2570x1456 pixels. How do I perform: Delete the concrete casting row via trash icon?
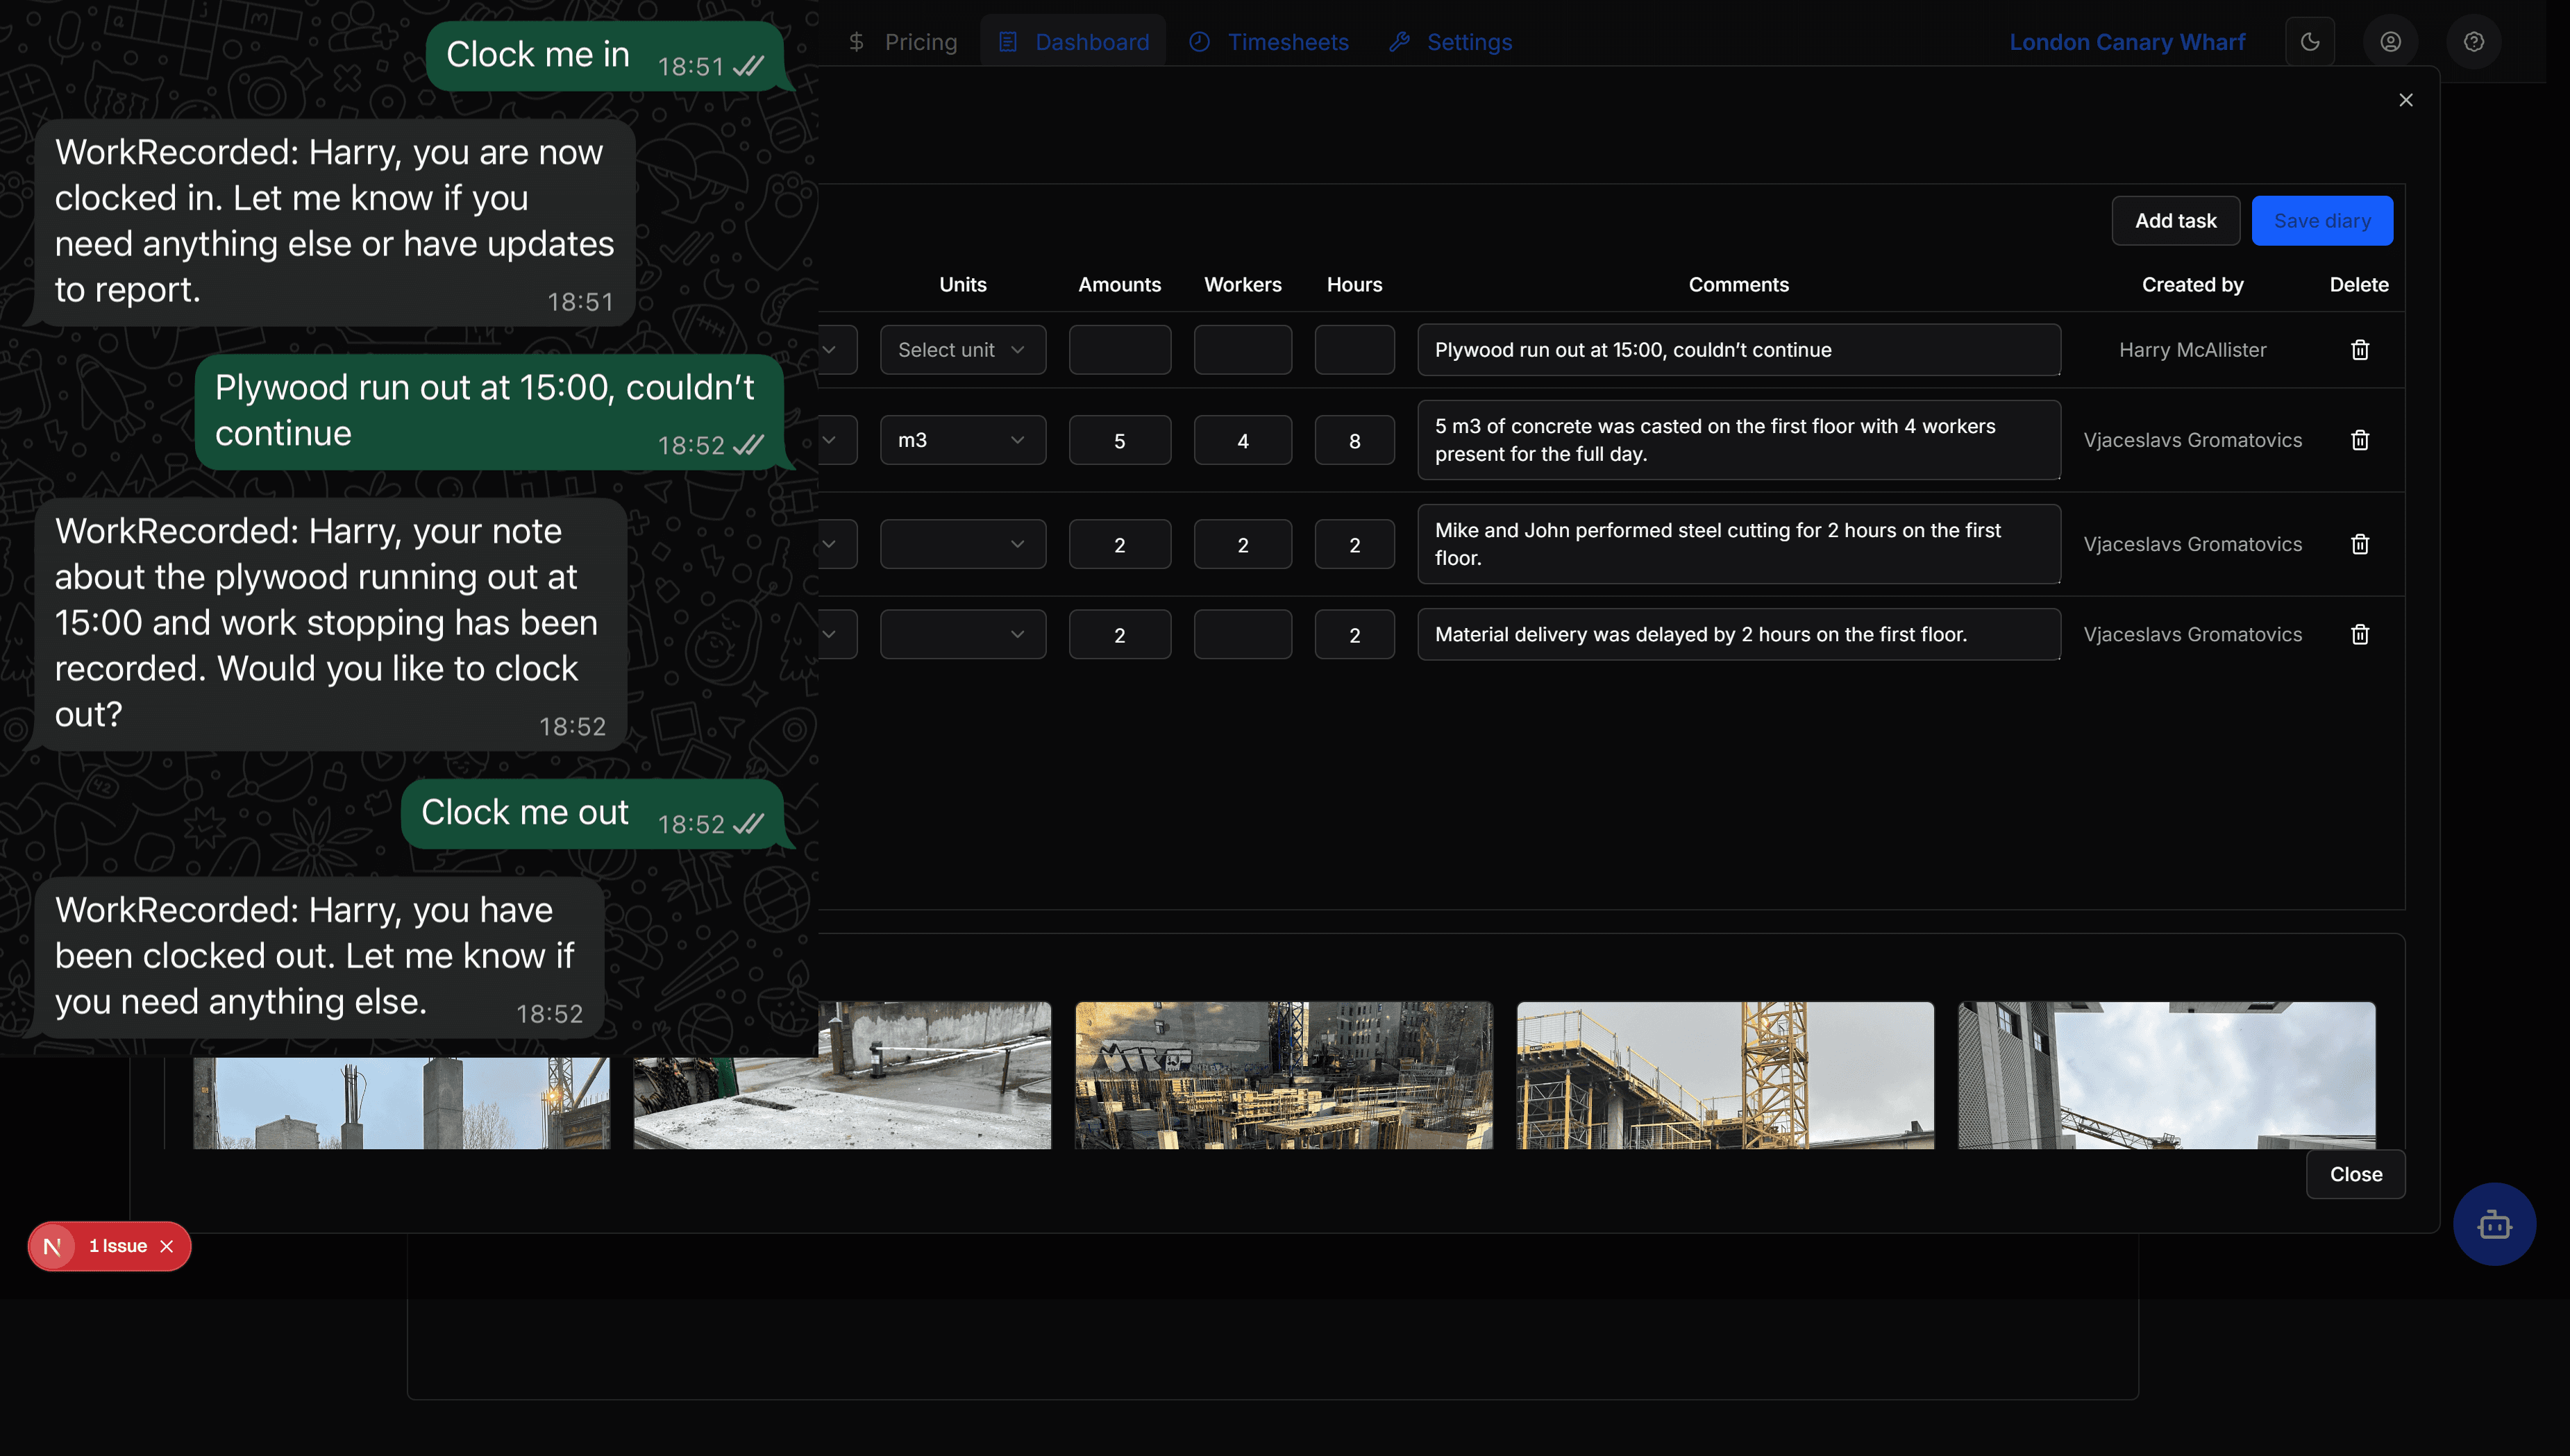pyautogui.click(x=2360, y=440)
